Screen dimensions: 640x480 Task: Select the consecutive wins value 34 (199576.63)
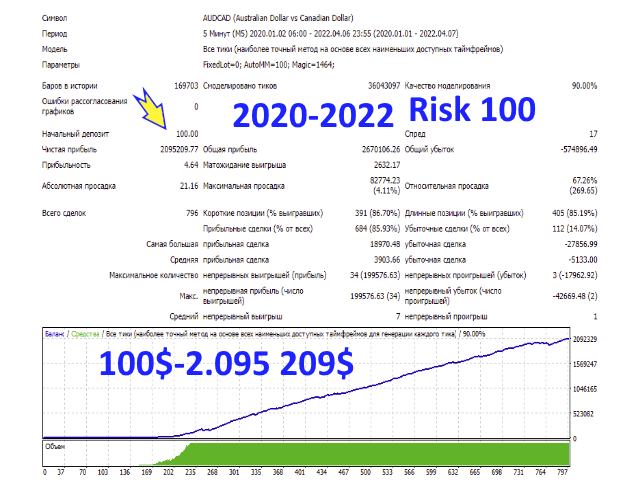375,276
